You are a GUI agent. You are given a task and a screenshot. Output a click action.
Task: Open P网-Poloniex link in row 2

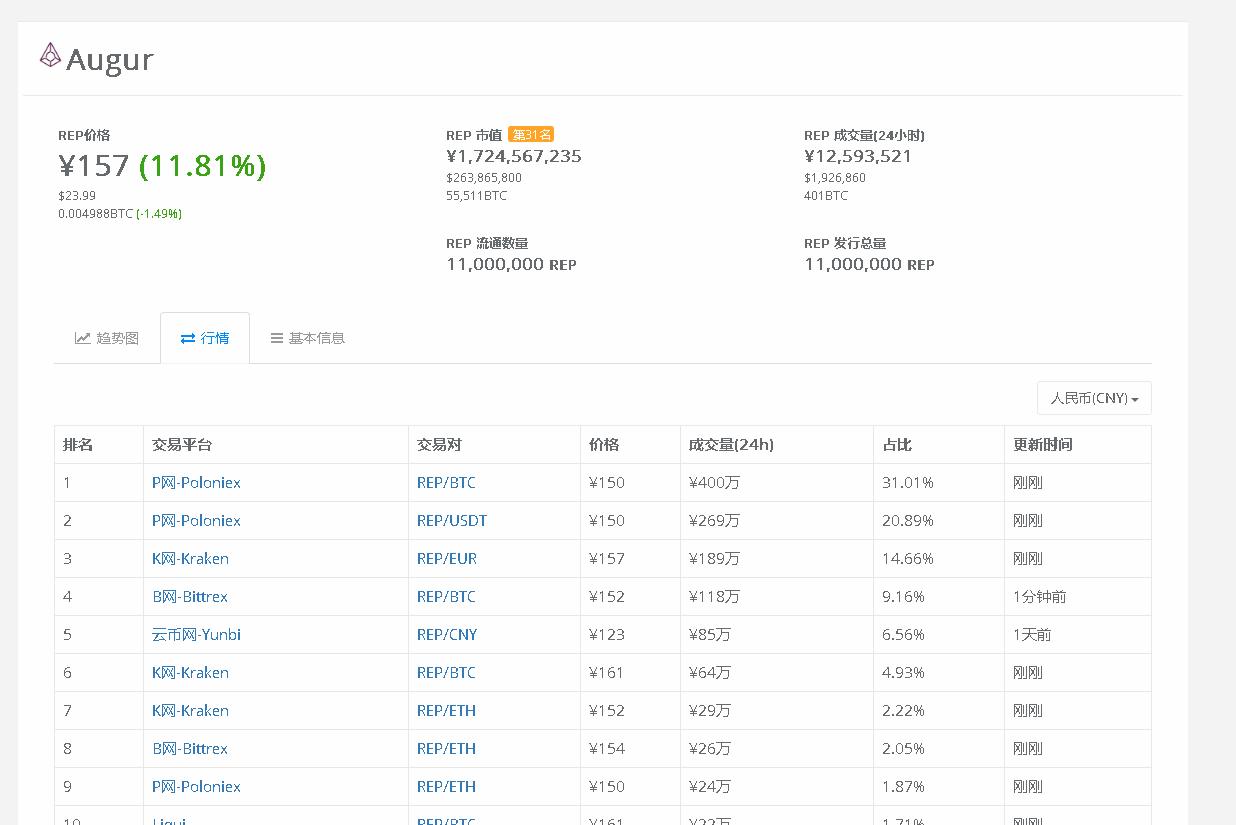click(196, 520)
